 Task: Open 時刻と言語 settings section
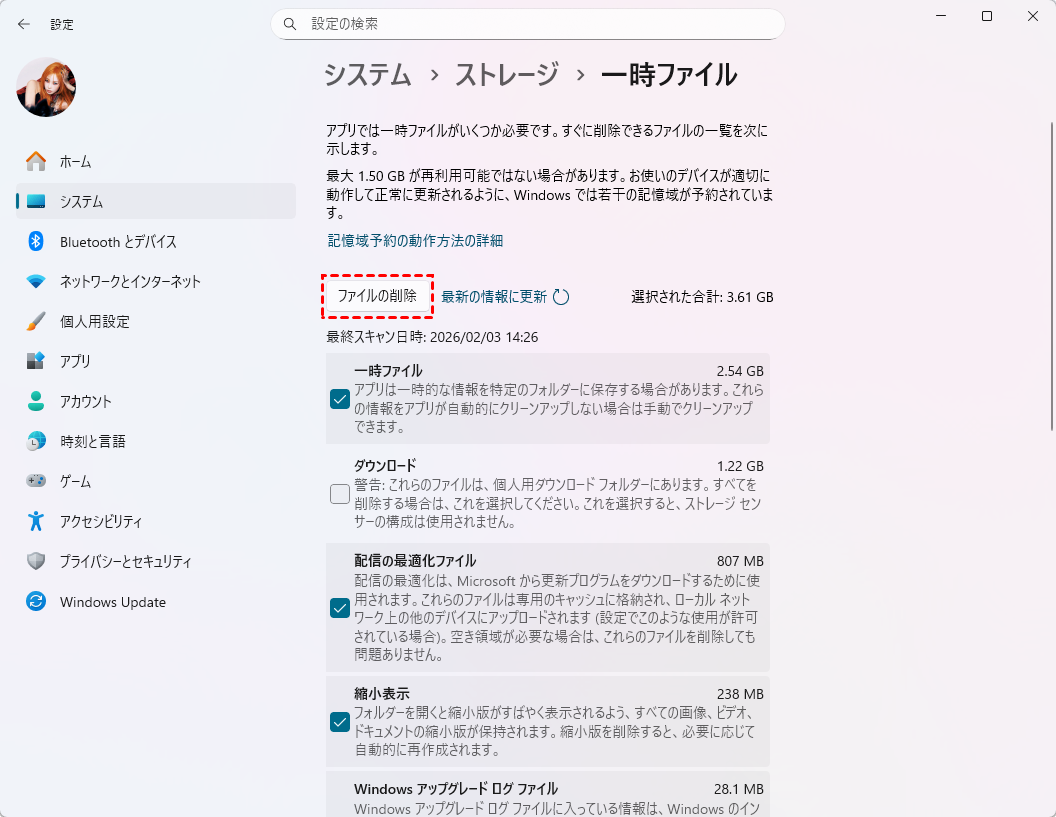click(92, 441)
